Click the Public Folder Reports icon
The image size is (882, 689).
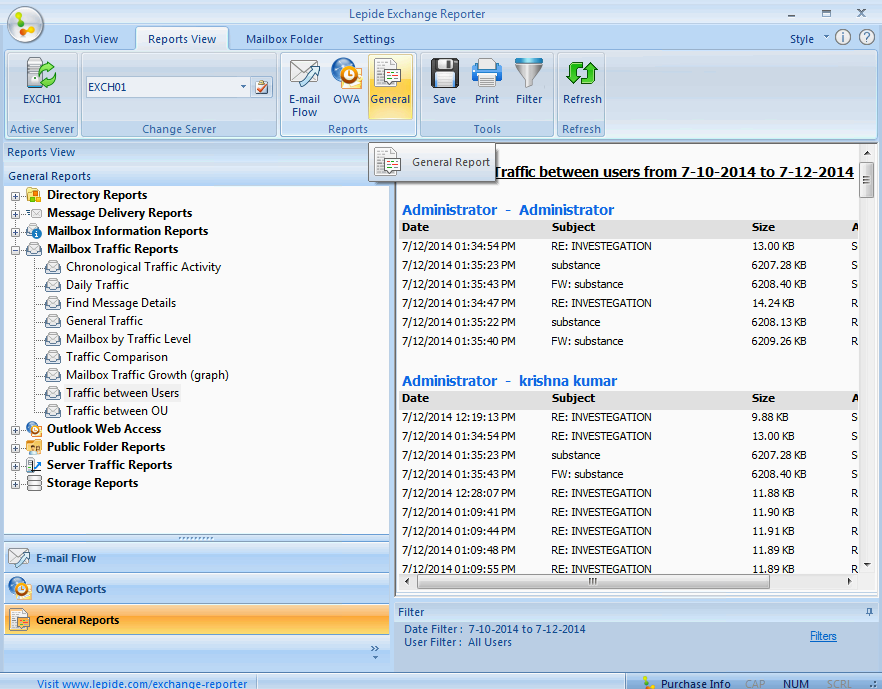coord(34,447)
